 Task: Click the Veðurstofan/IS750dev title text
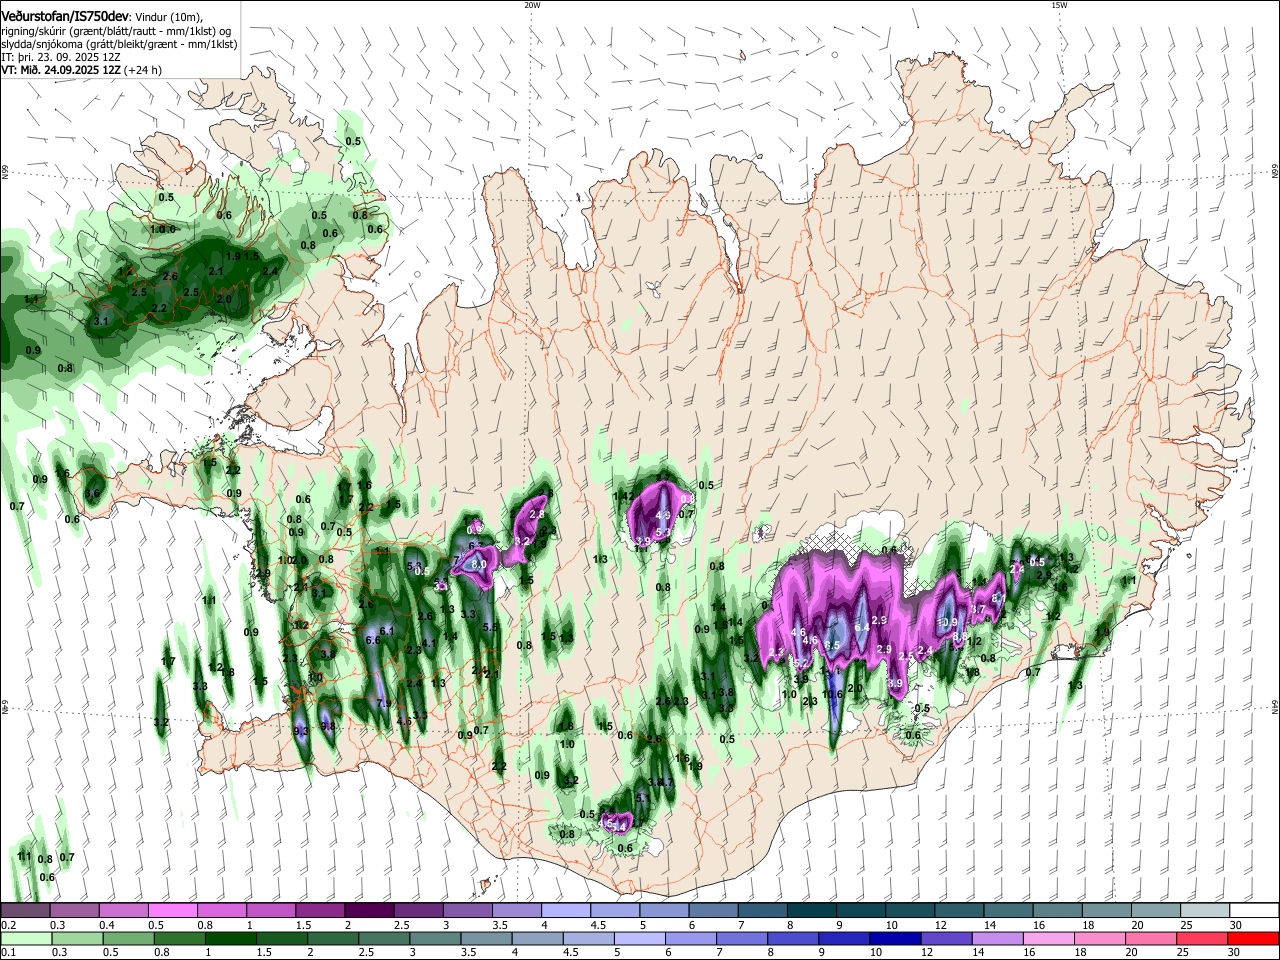[65, 15]
